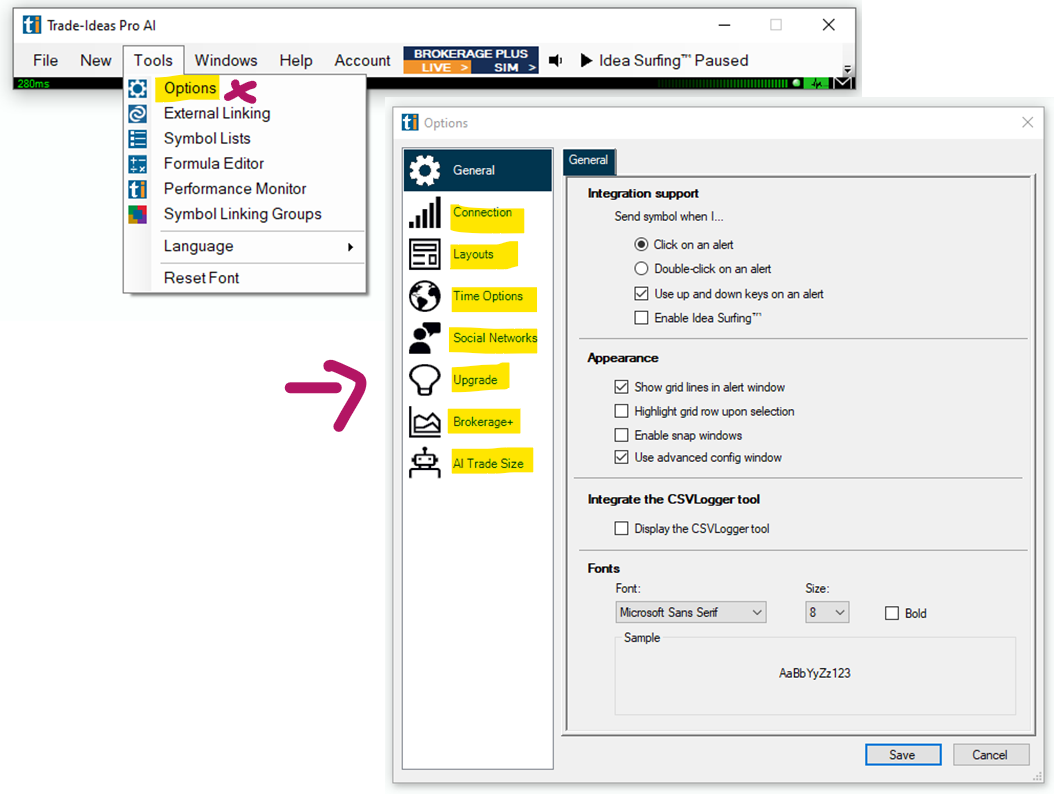This screenshot has height=794, width=1056.
Task: Choose Symbol Linking Groups menu entry
Action: (x=242, y=214)
